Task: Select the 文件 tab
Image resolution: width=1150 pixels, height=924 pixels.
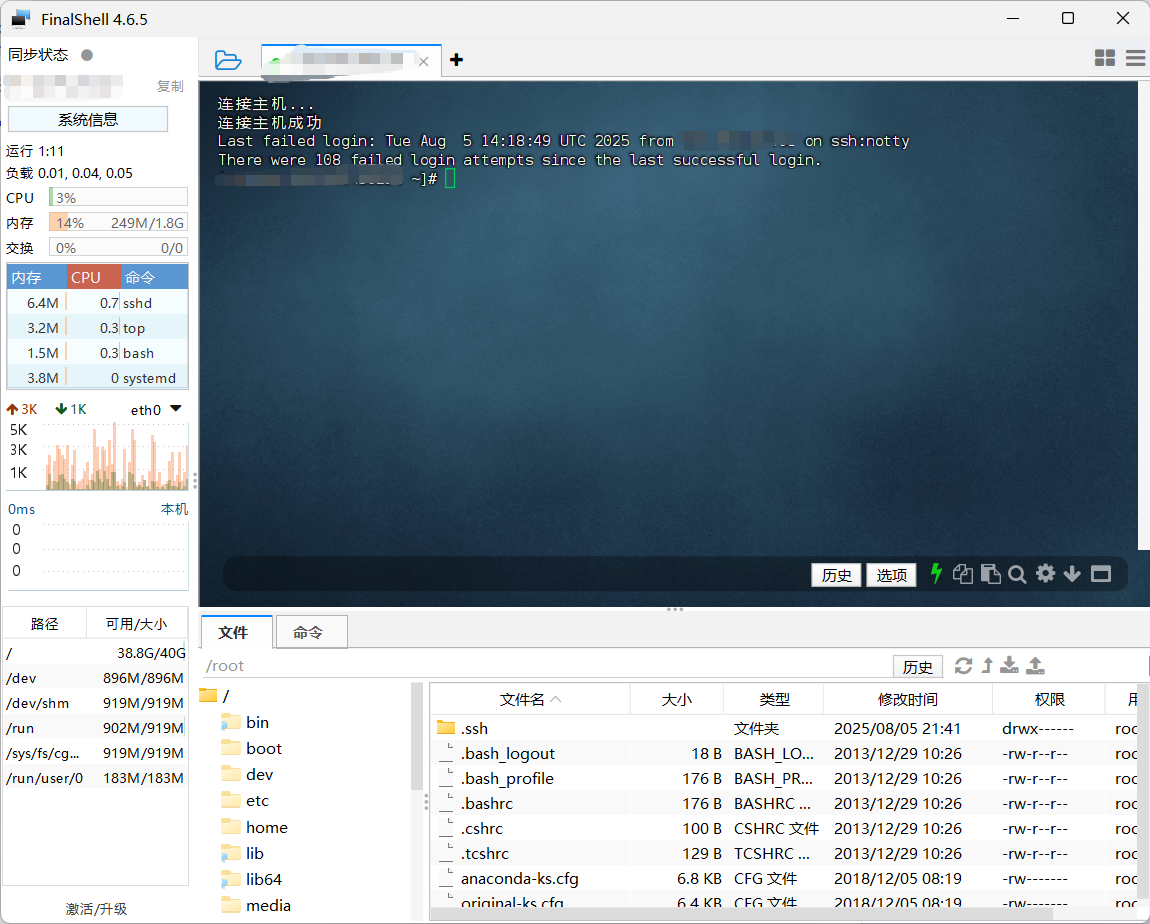Action: (x=233, y=632)
